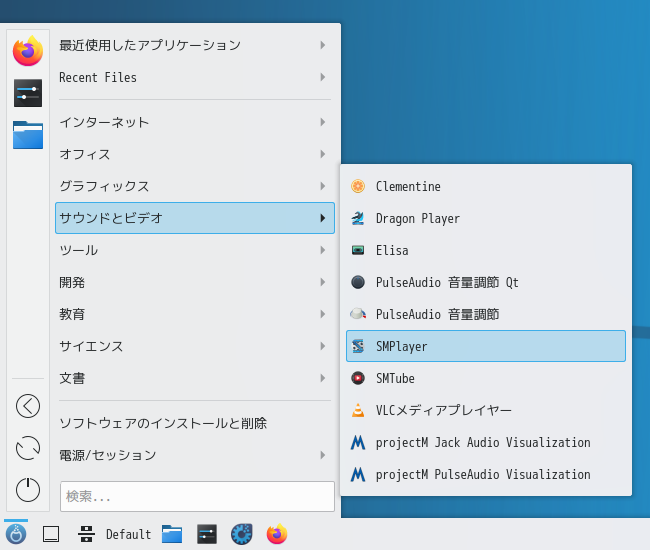Click the 検索 search field
Image resolution: width=650 pixels, height=550 pixels.
coord(197,496)
